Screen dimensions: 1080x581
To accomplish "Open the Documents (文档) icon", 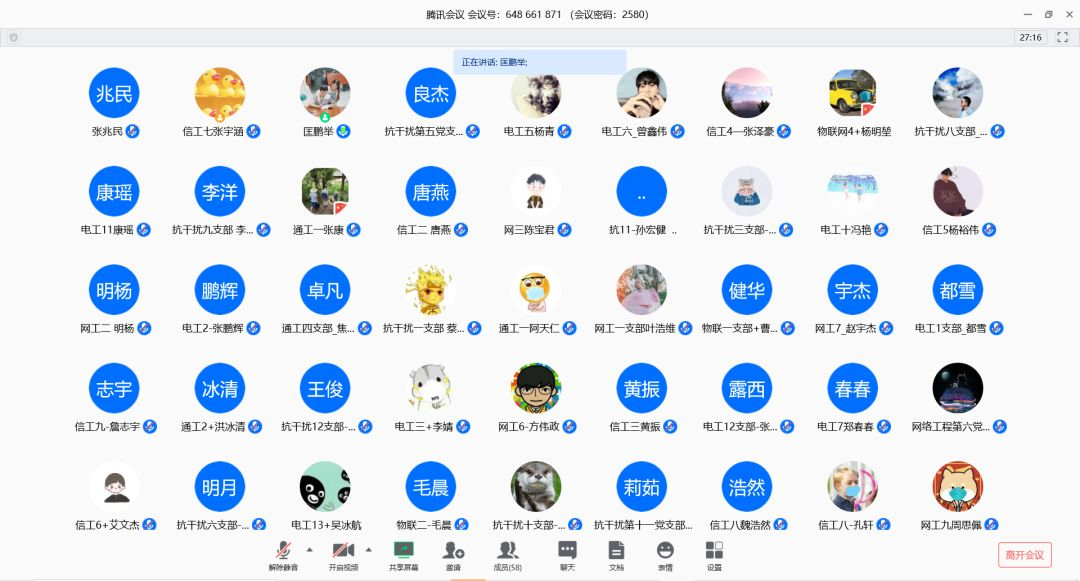I will [616, 553].
